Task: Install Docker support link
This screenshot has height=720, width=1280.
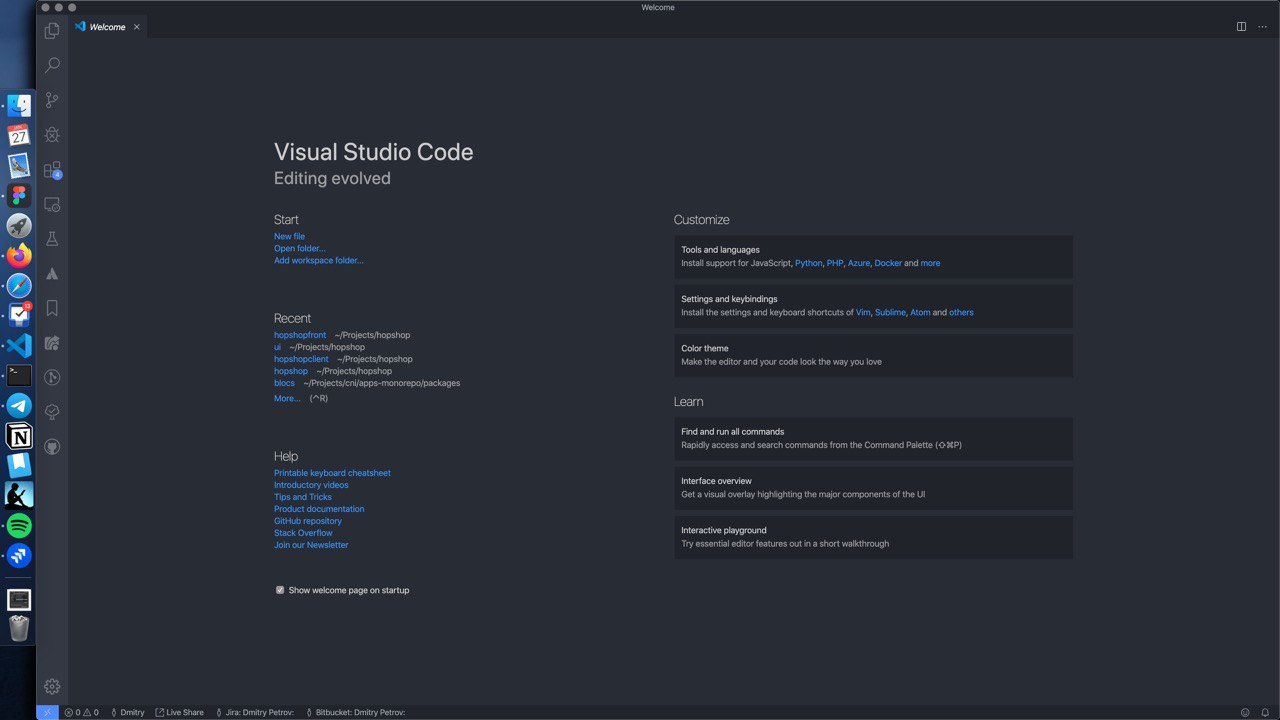Action: (888, 263)
